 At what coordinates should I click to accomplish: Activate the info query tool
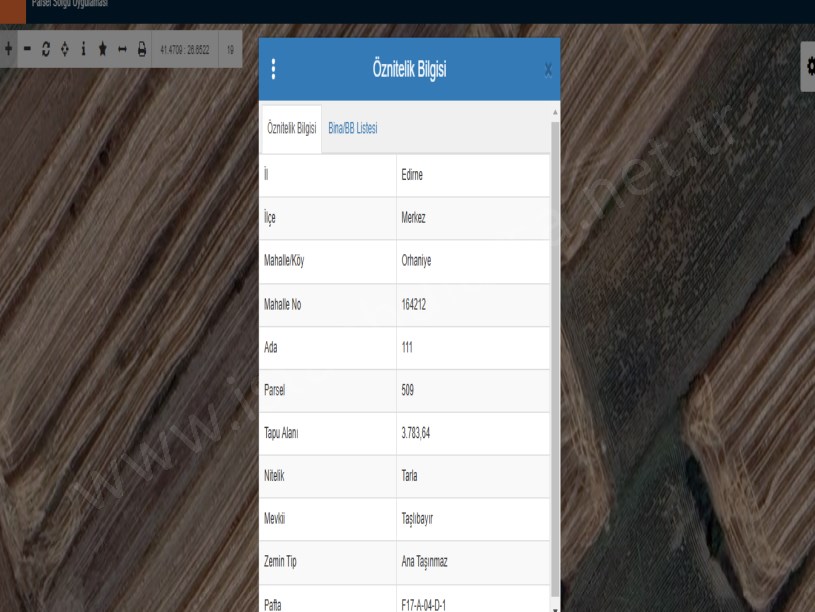point(84,49)
